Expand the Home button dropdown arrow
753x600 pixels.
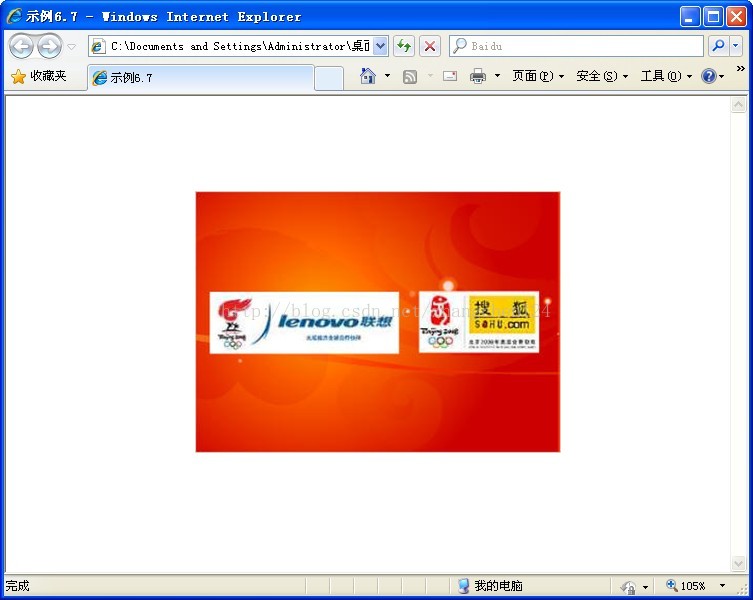click(387, 76)
